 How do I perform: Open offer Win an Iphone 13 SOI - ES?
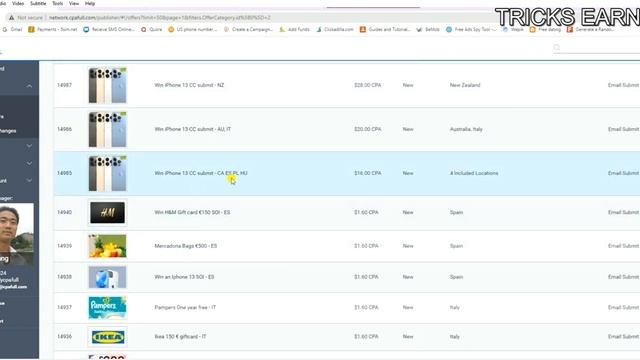[184, 277]
